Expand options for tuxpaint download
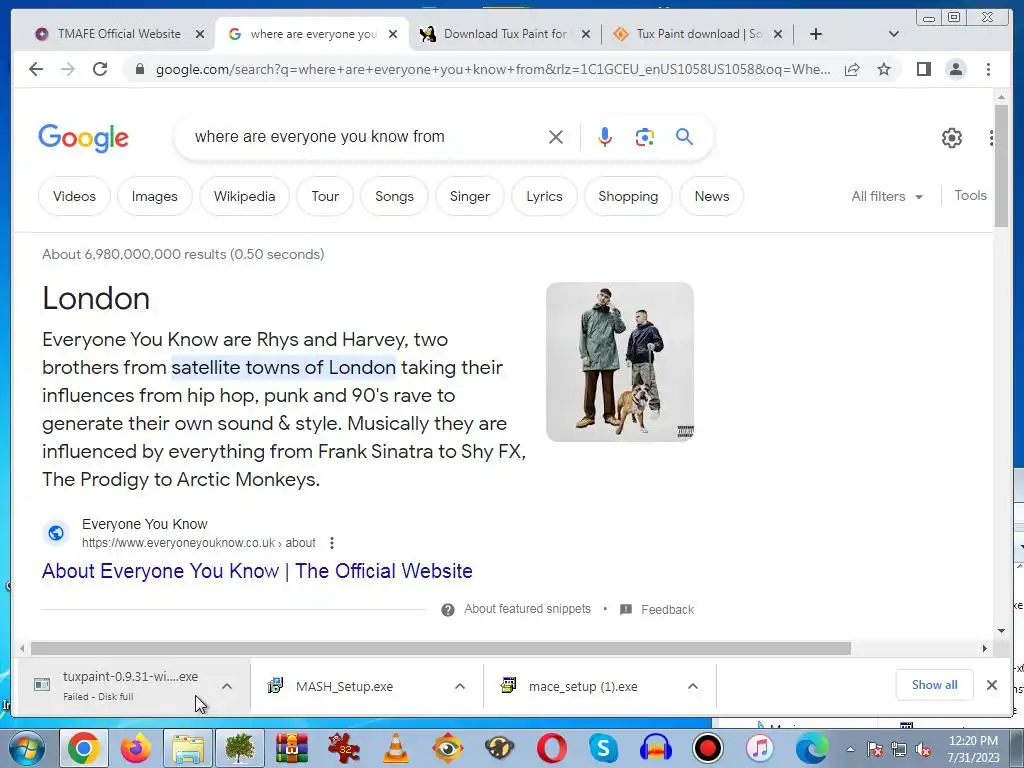1024x768 pixels. tap(227, 686)
